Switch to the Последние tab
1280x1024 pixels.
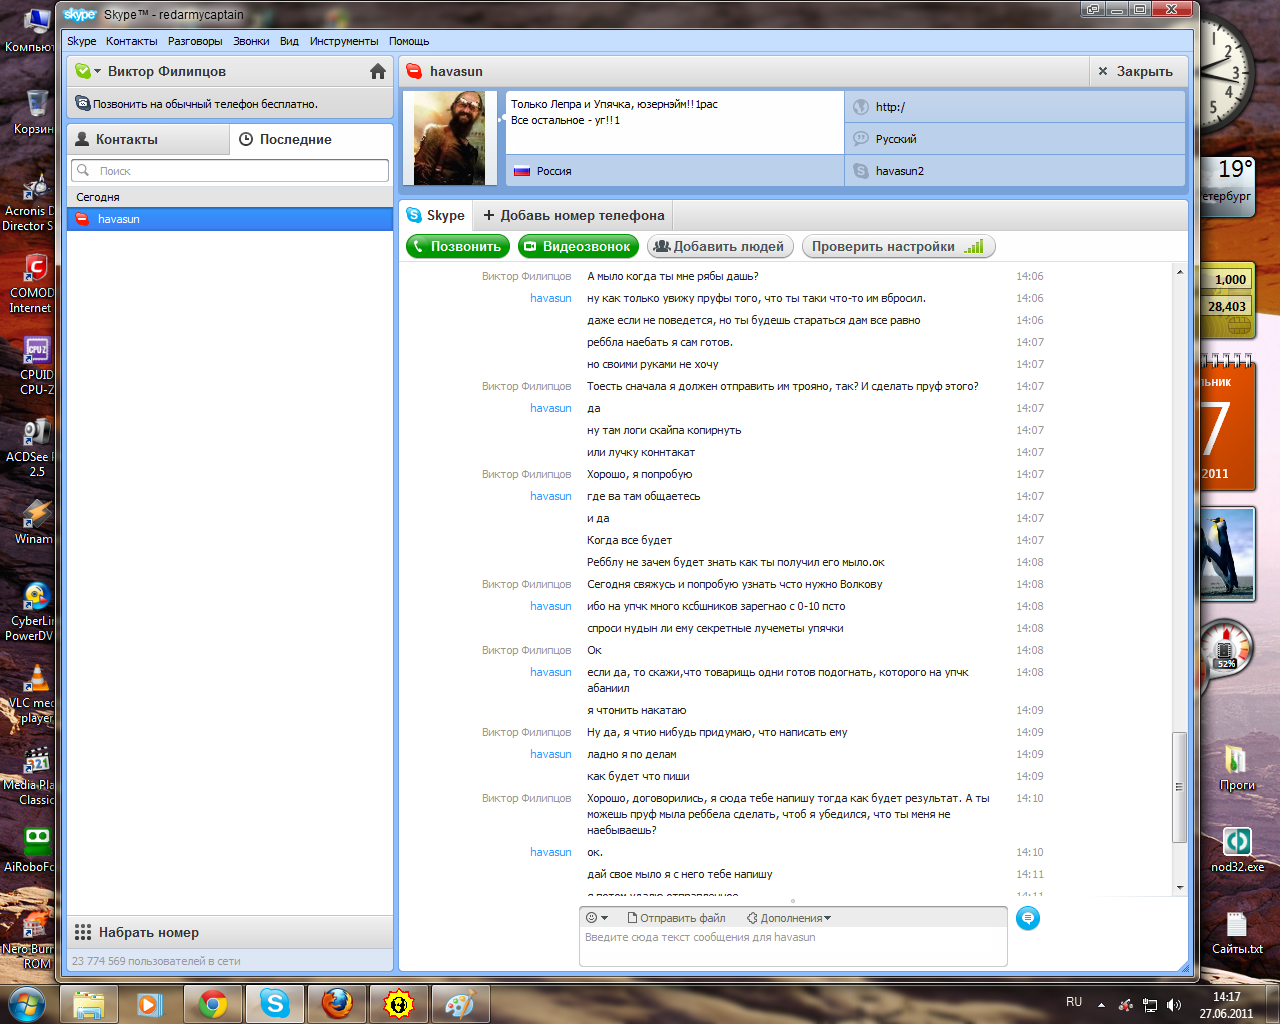311,139
